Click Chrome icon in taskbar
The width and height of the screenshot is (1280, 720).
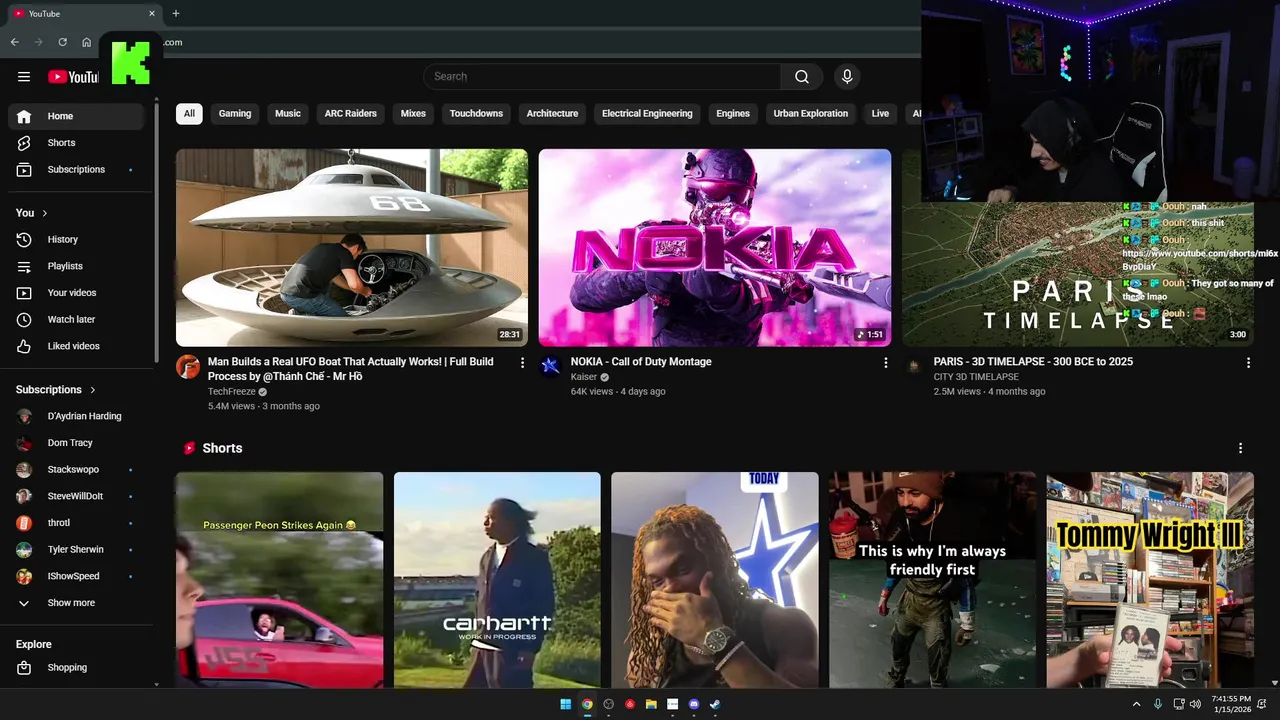[x=587, y=704]
